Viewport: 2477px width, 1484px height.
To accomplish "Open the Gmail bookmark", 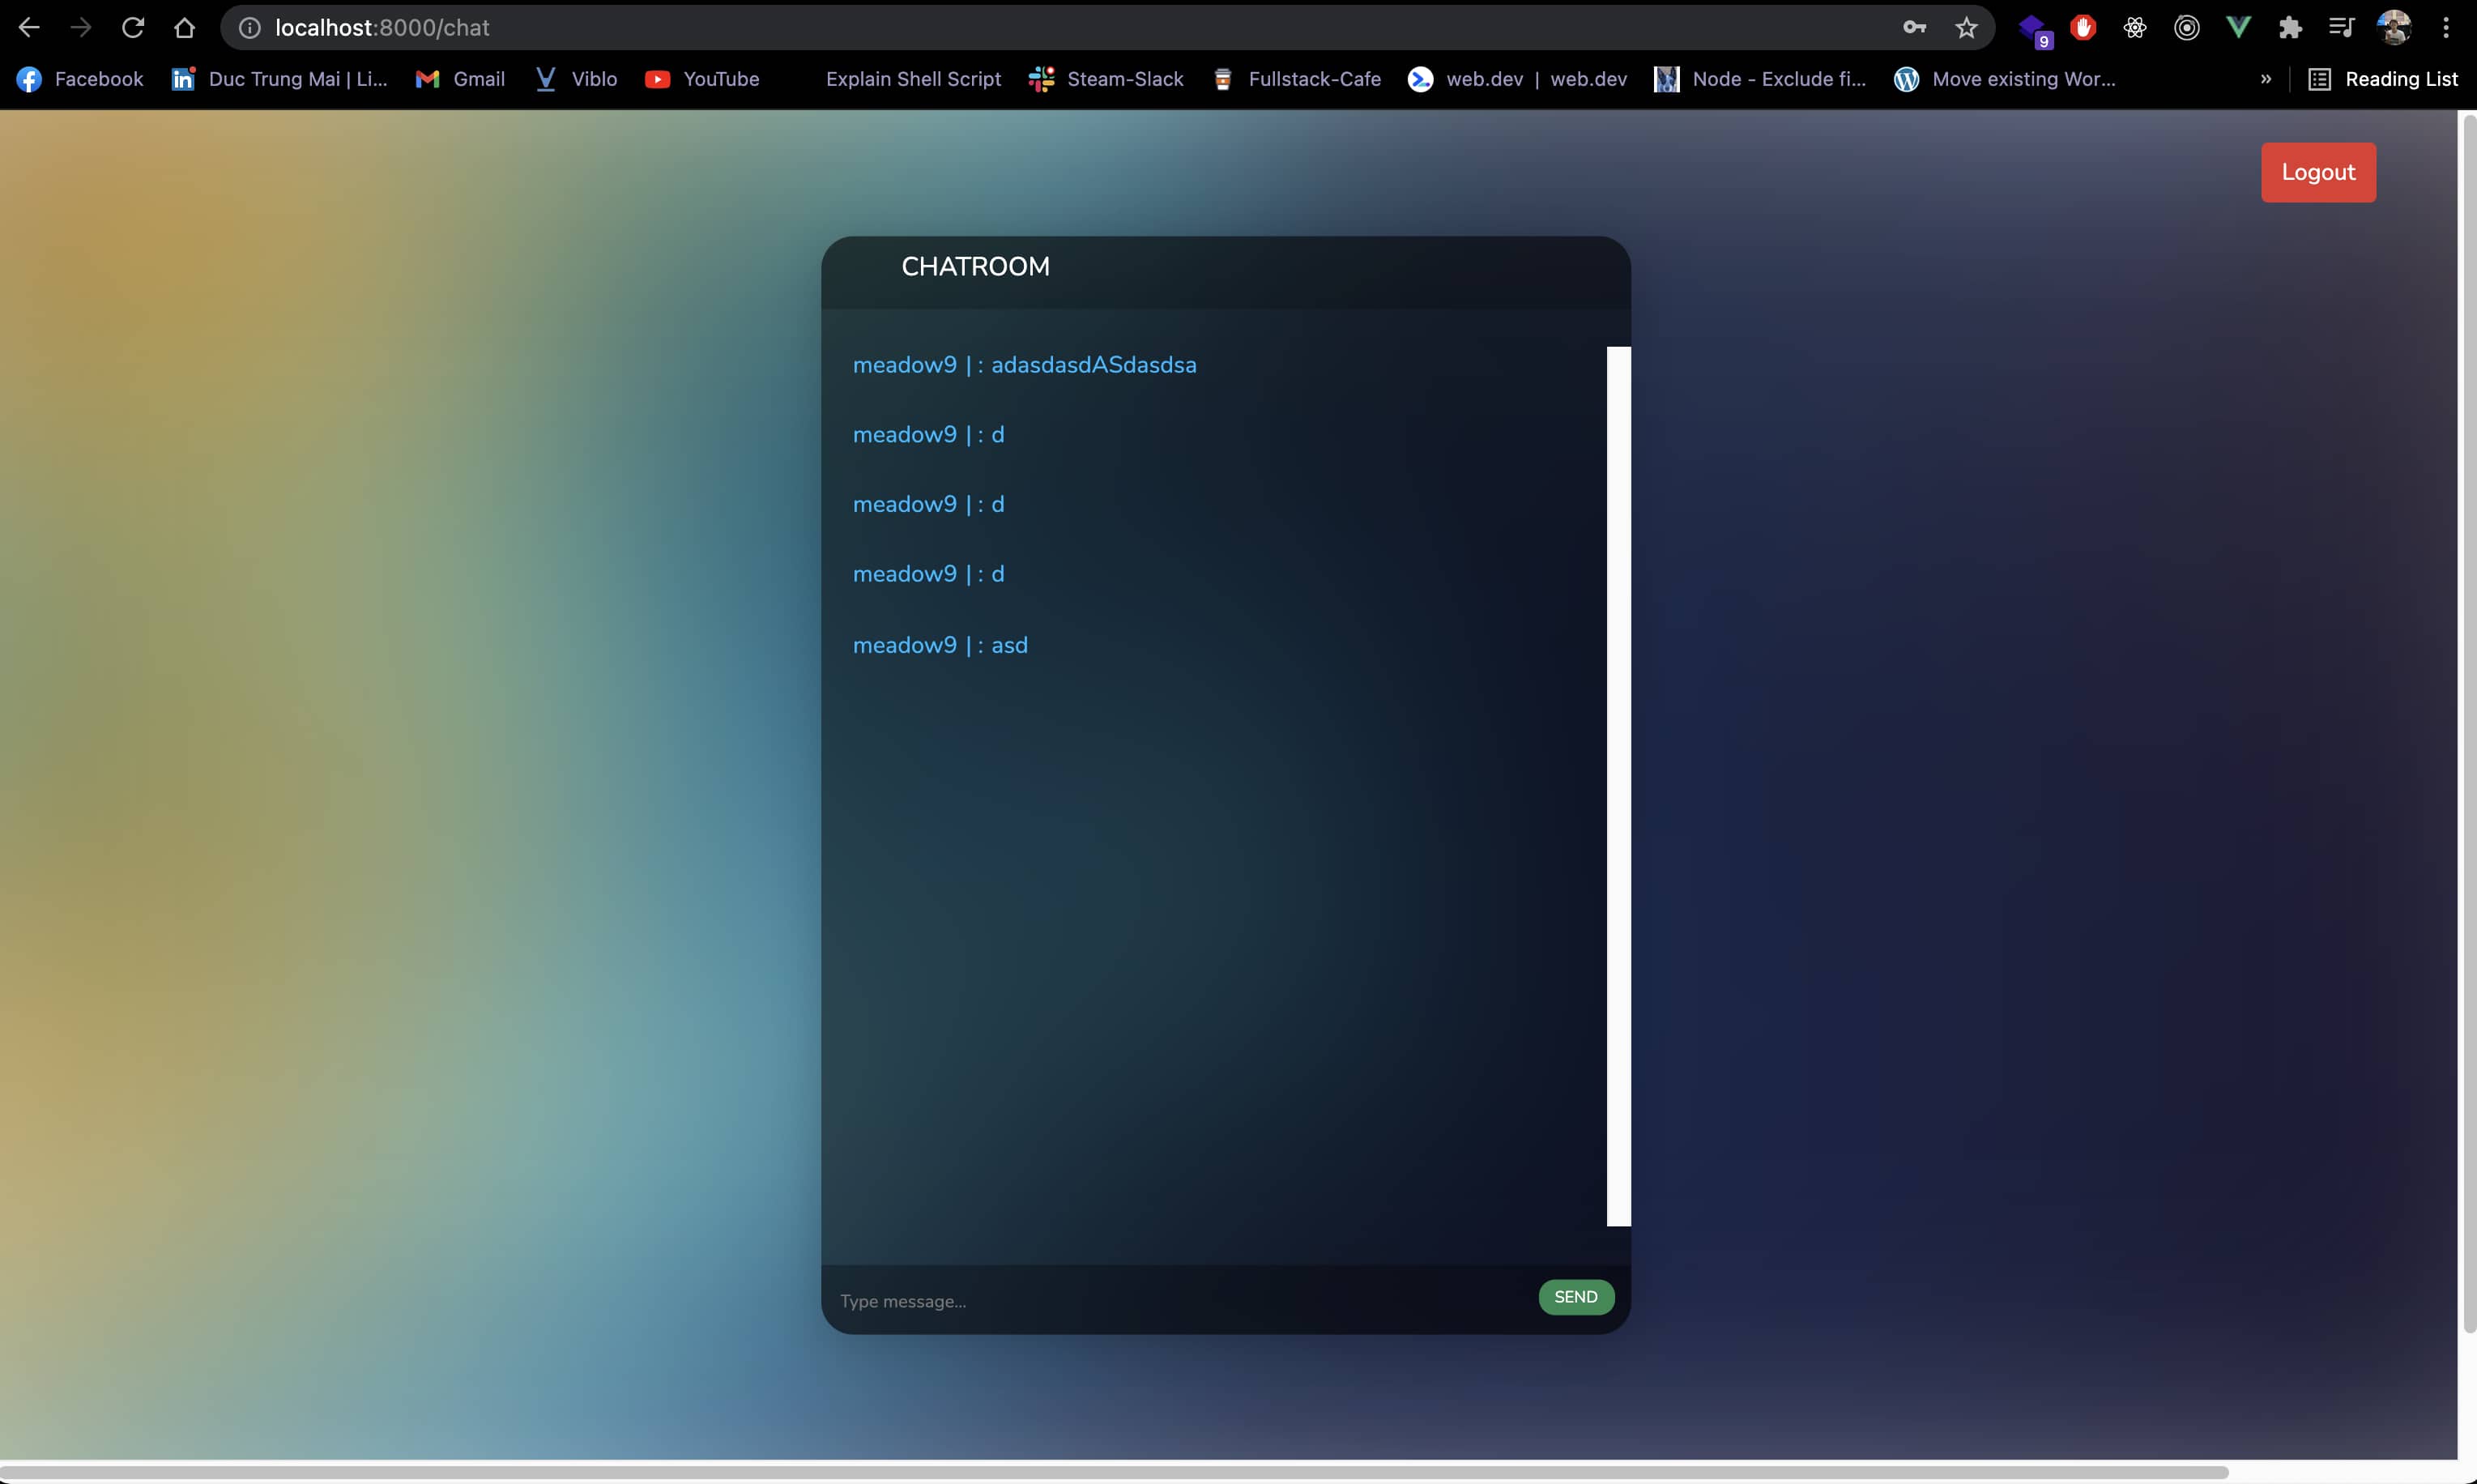I will (x=460, y=79).
